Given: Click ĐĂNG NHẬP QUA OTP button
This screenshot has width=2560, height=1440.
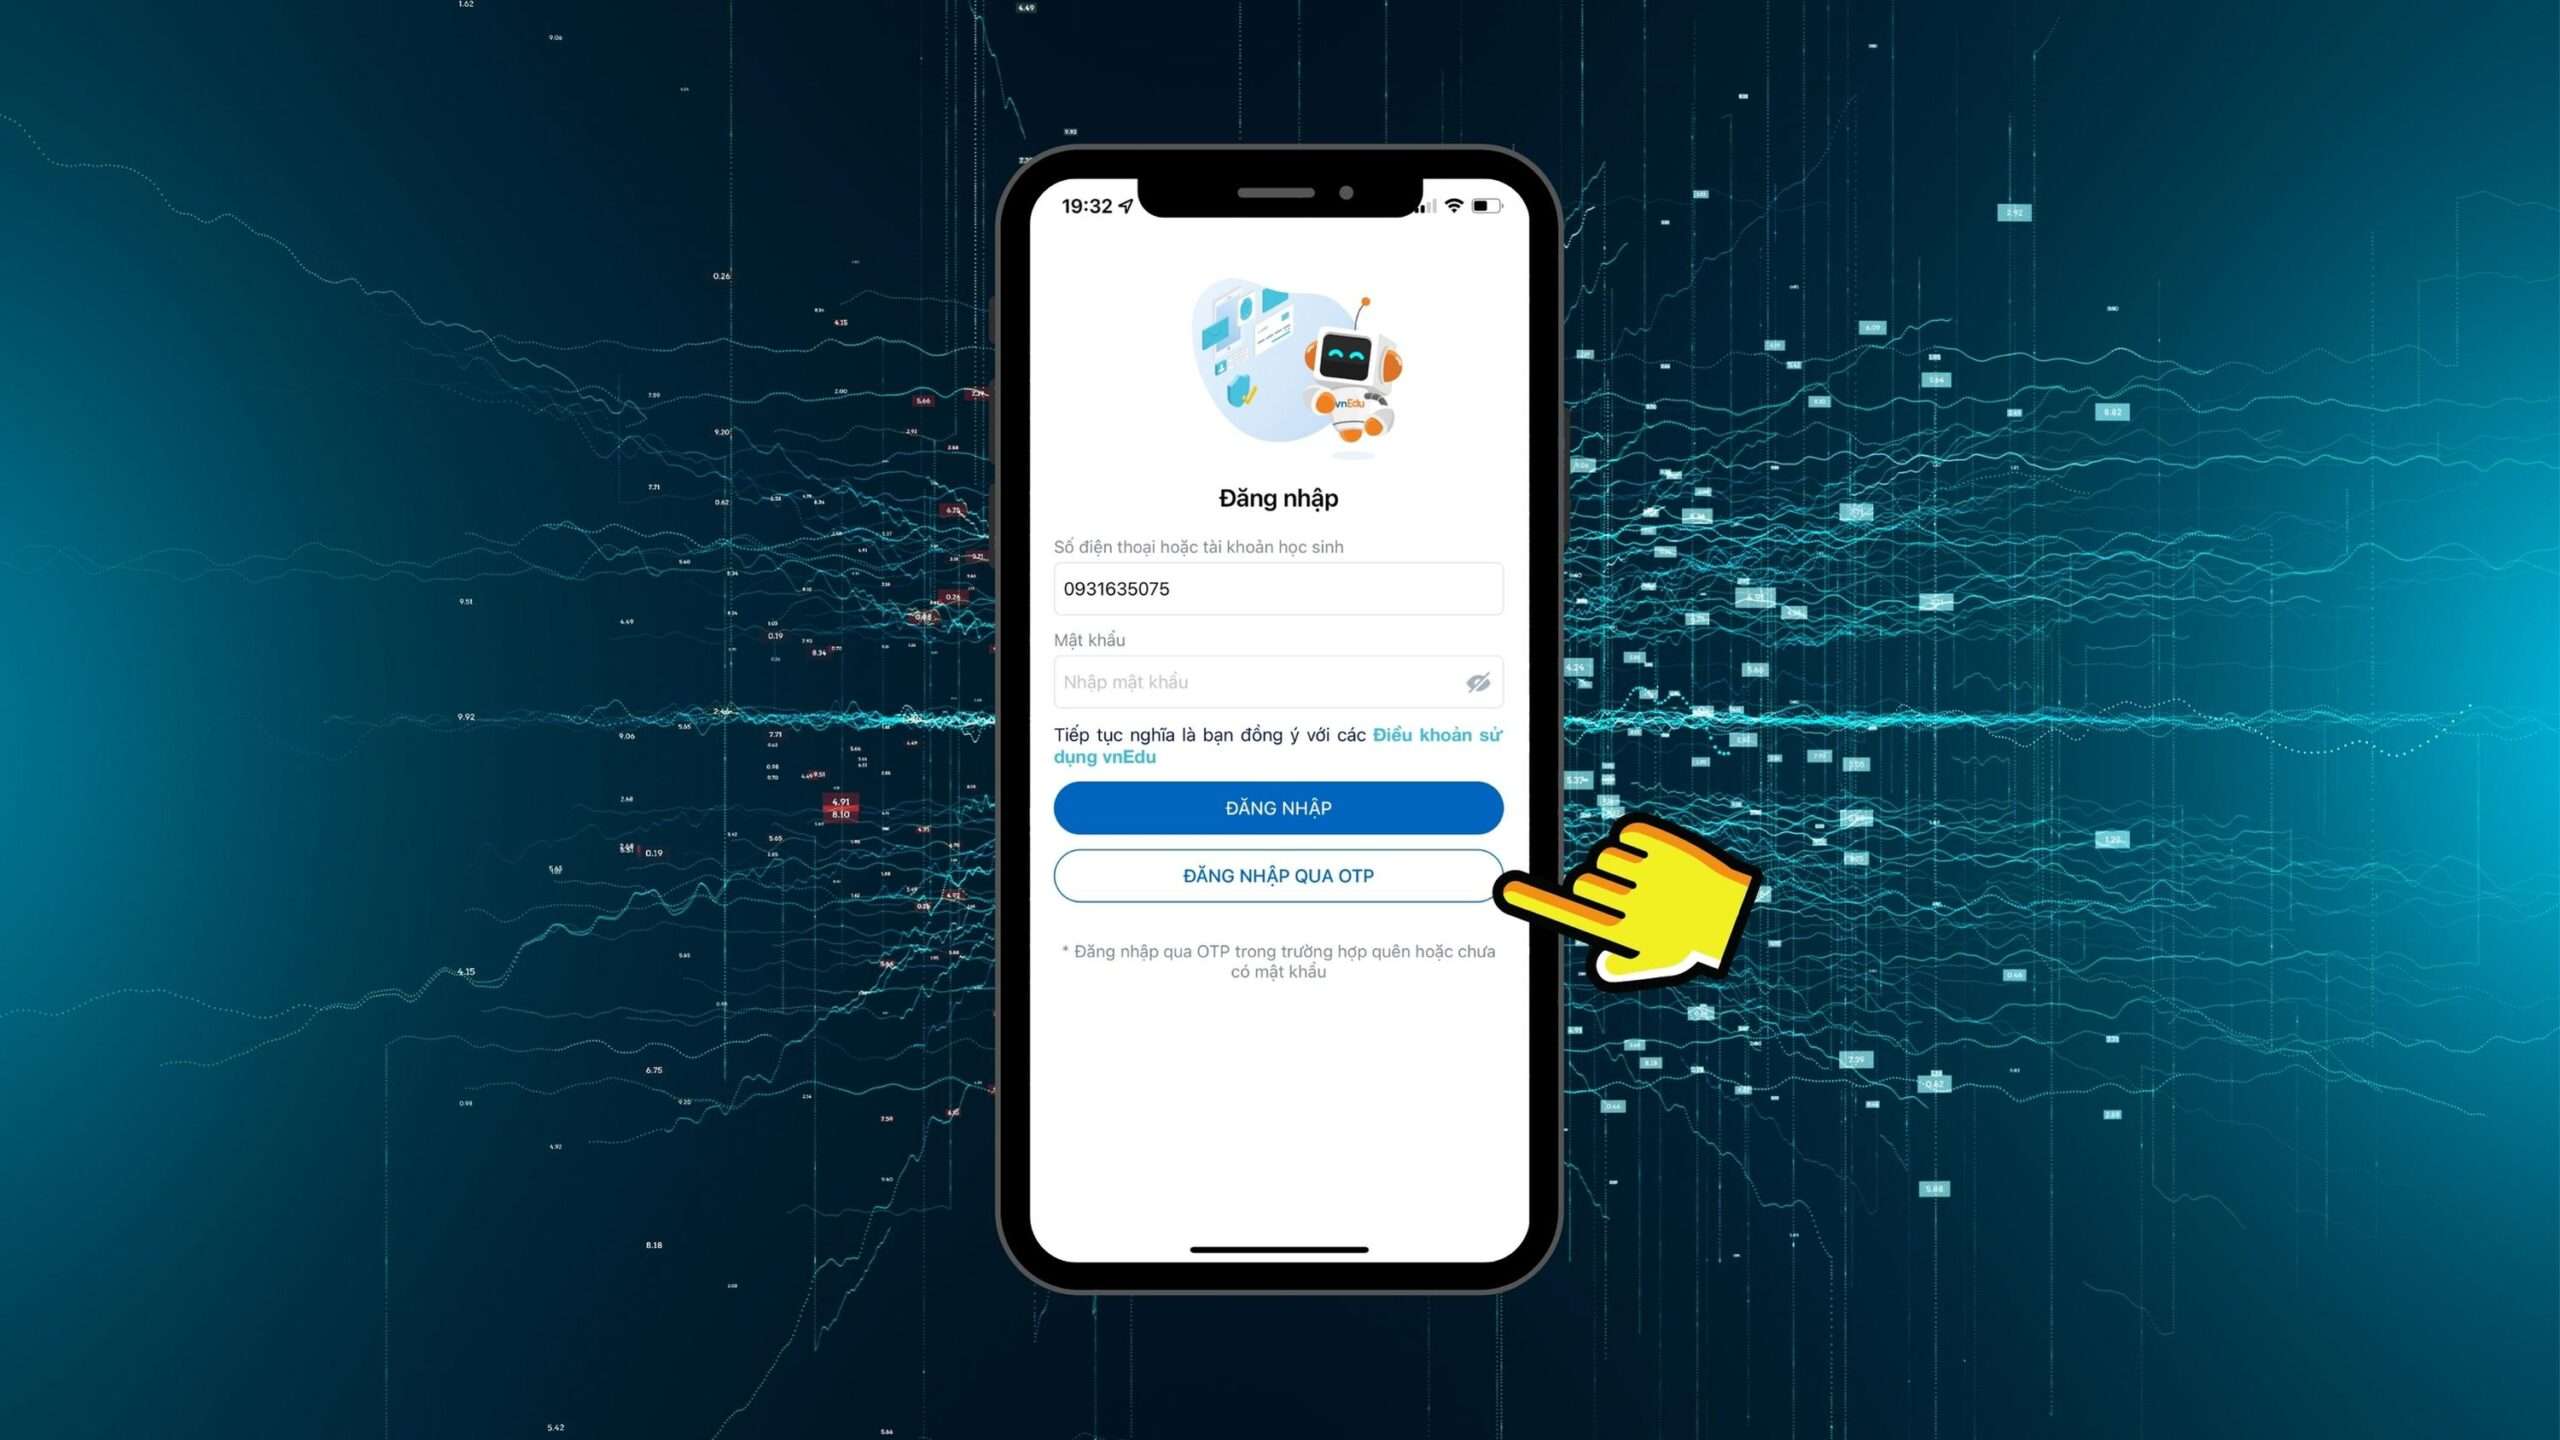Looking at the screenshot, I should pos(1278,874).
